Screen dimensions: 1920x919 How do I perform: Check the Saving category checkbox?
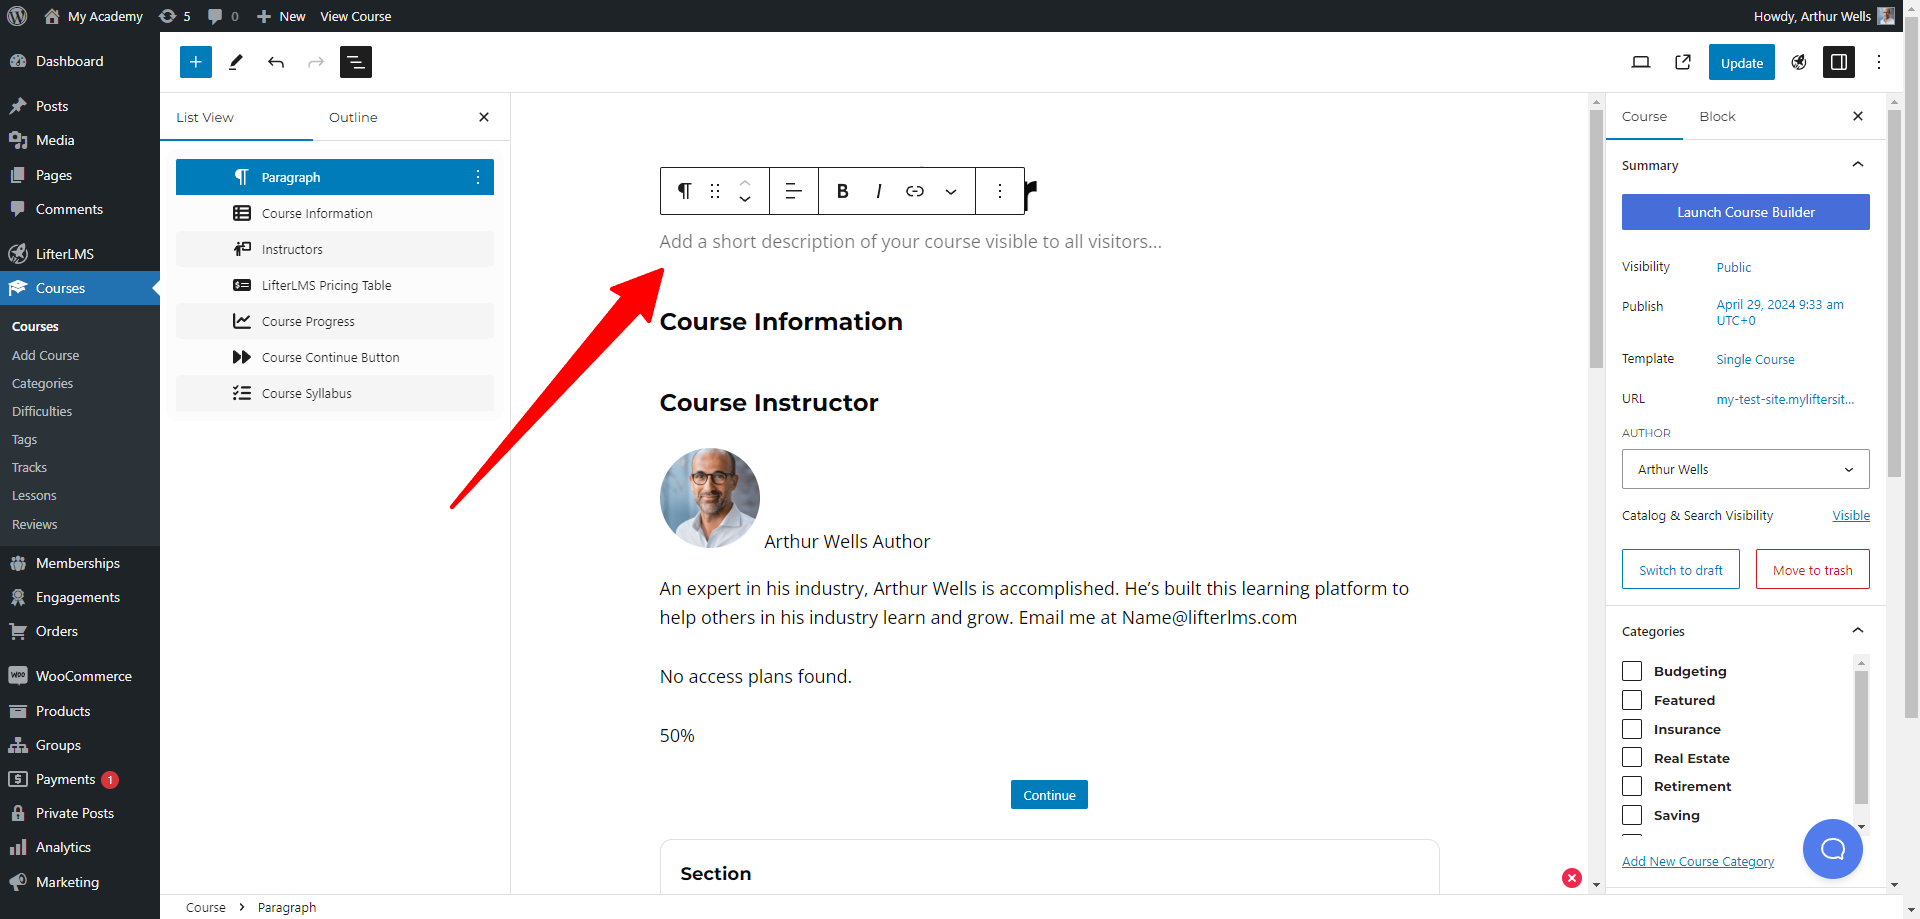1632,815
